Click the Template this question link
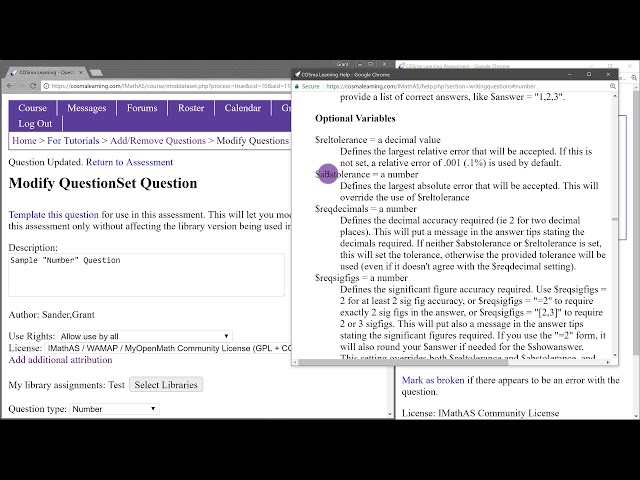The height and width of the screenshot is (480, 640). tap(53, 215)
